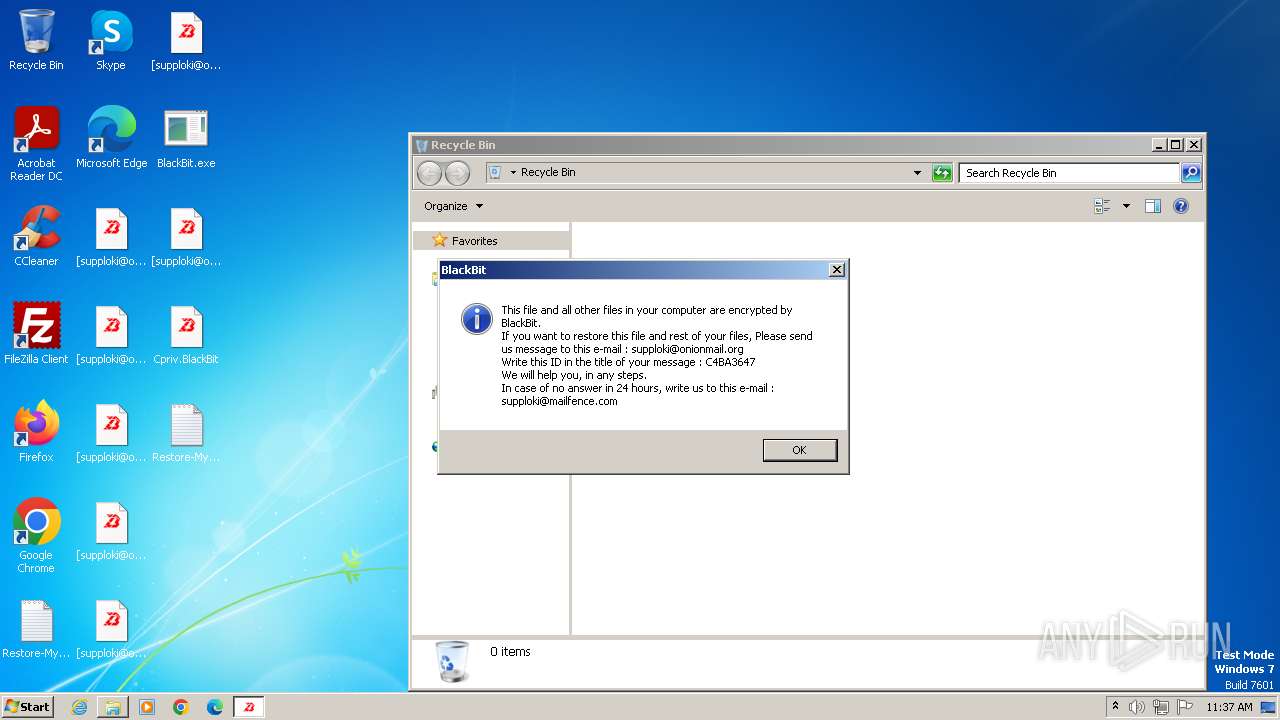1280x720 pixels.
Task: Open Edge from the taskbar
Action: pyautogui.click(x=215, y=707)
